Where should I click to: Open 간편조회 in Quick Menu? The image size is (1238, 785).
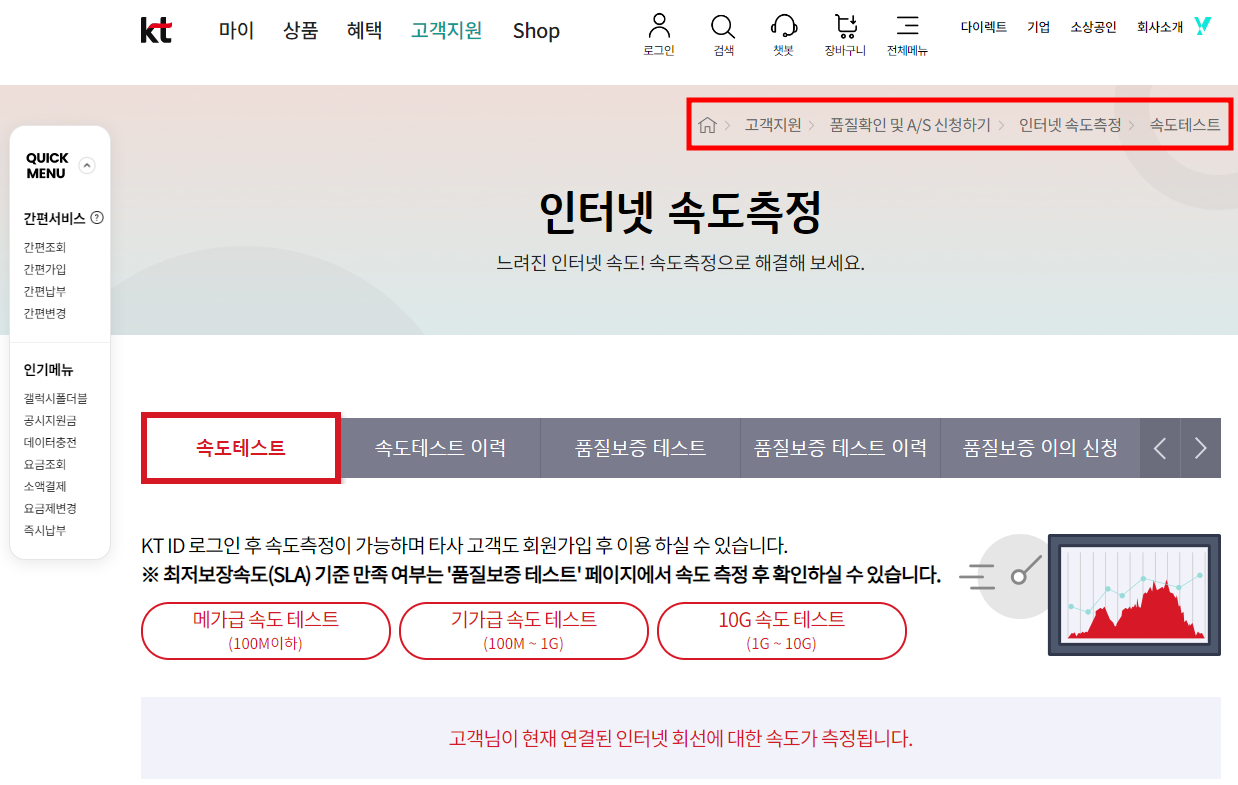click(x=45, y=247)
